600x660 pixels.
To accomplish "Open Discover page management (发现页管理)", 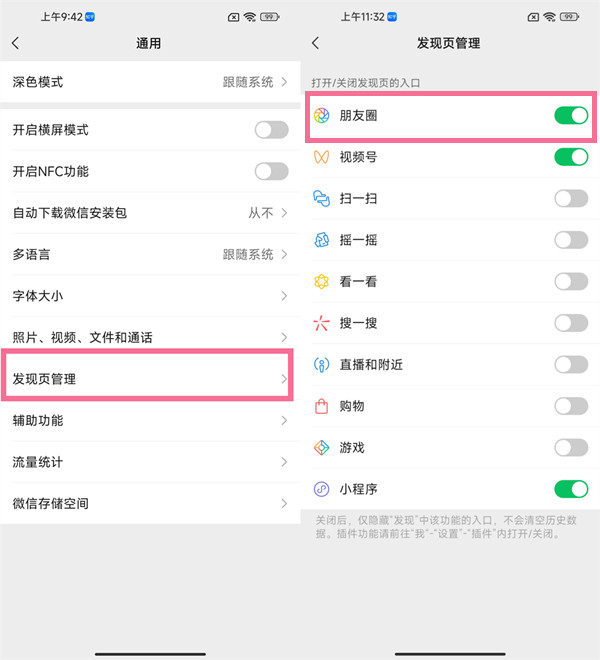I will point(150,379).
